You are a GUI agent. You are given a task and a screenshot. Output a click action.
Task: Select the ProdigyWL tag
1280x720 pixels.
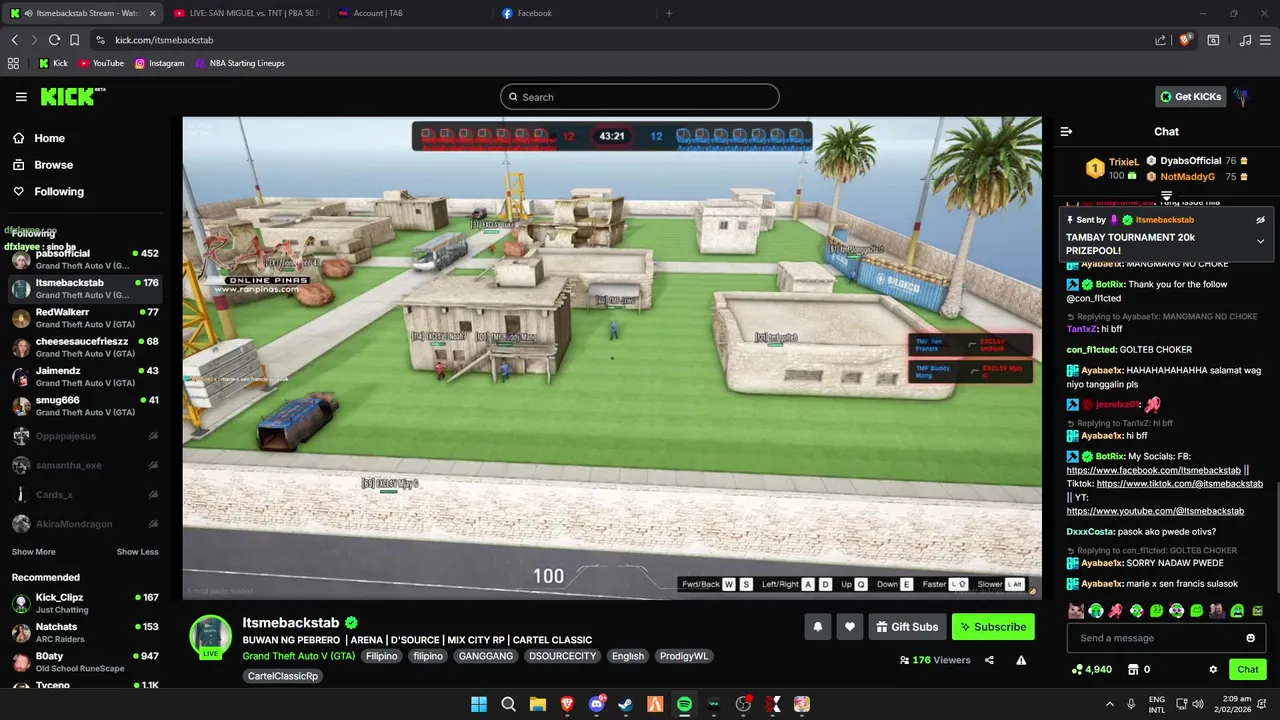[x=684, y=656]
